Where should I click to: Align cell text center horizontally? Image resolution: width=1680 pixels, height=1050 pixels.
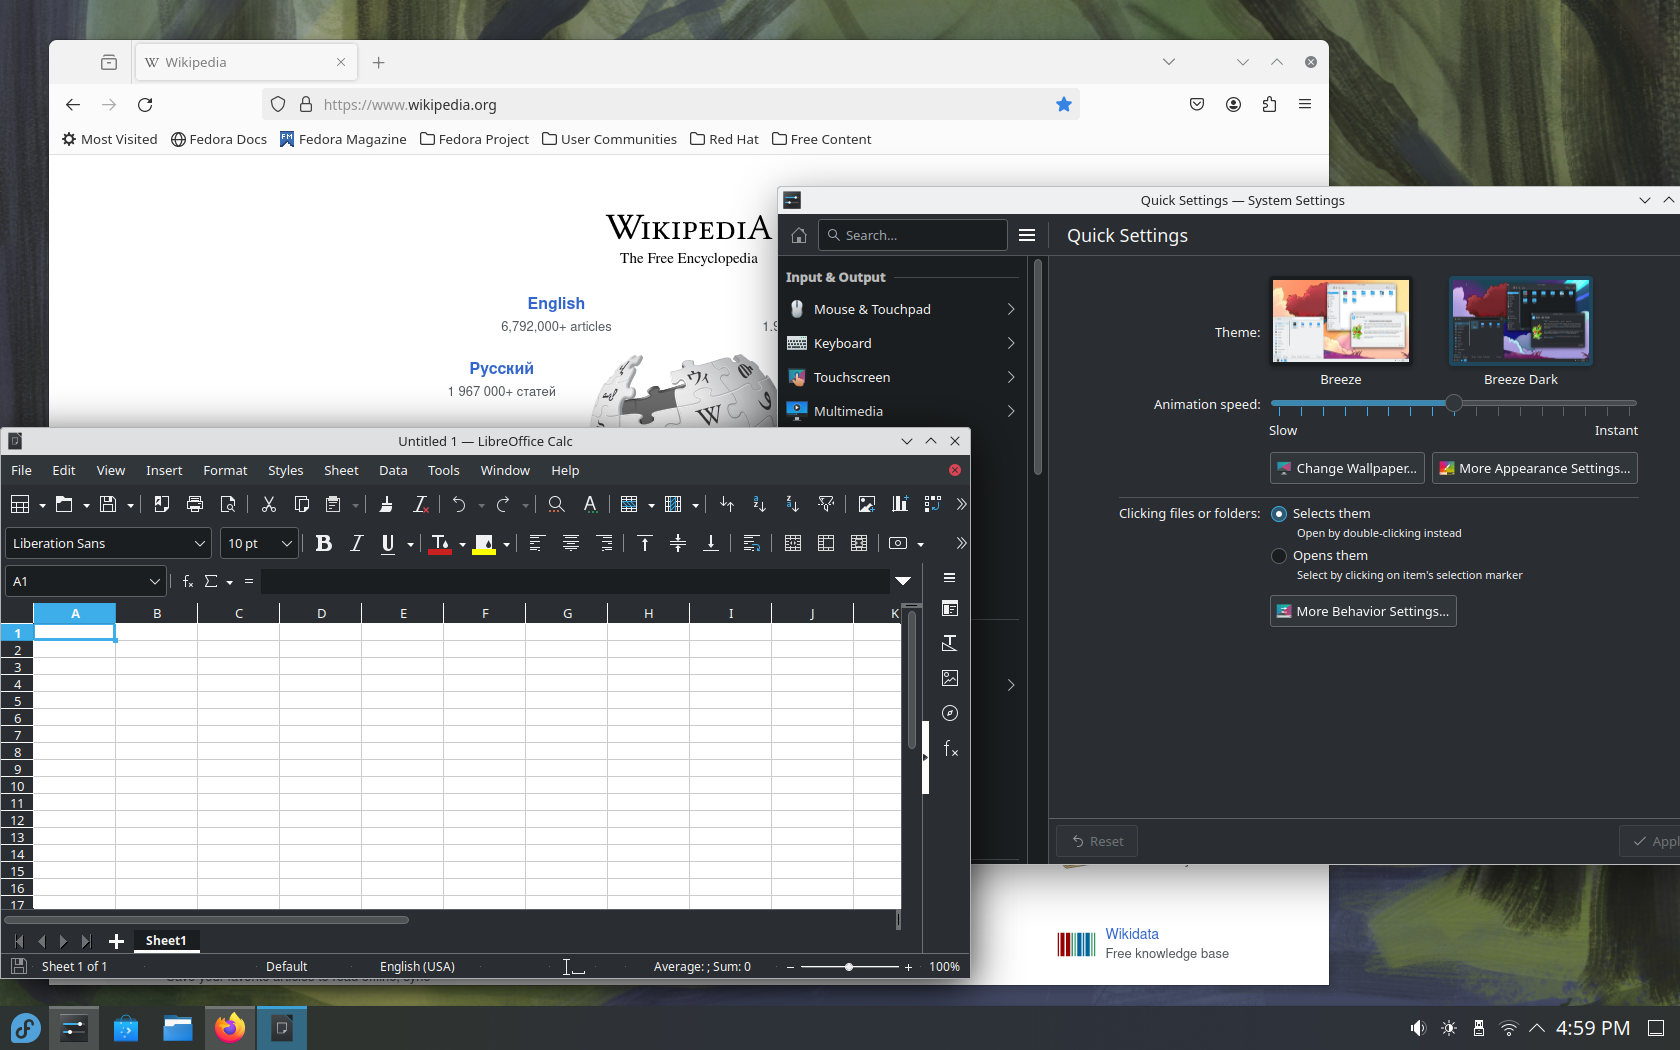(571, 543)
